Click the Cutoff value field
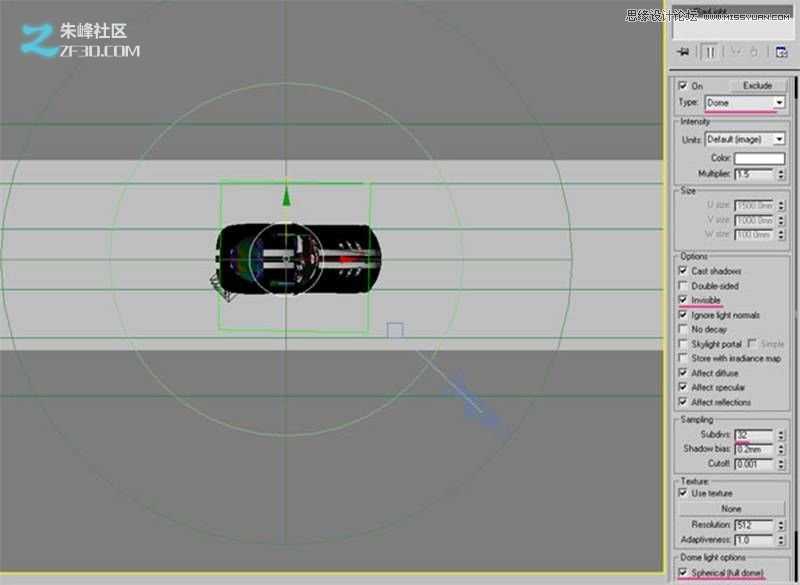Image resolution: width=800 pixels, height=585 pixels. click(755, 464)
